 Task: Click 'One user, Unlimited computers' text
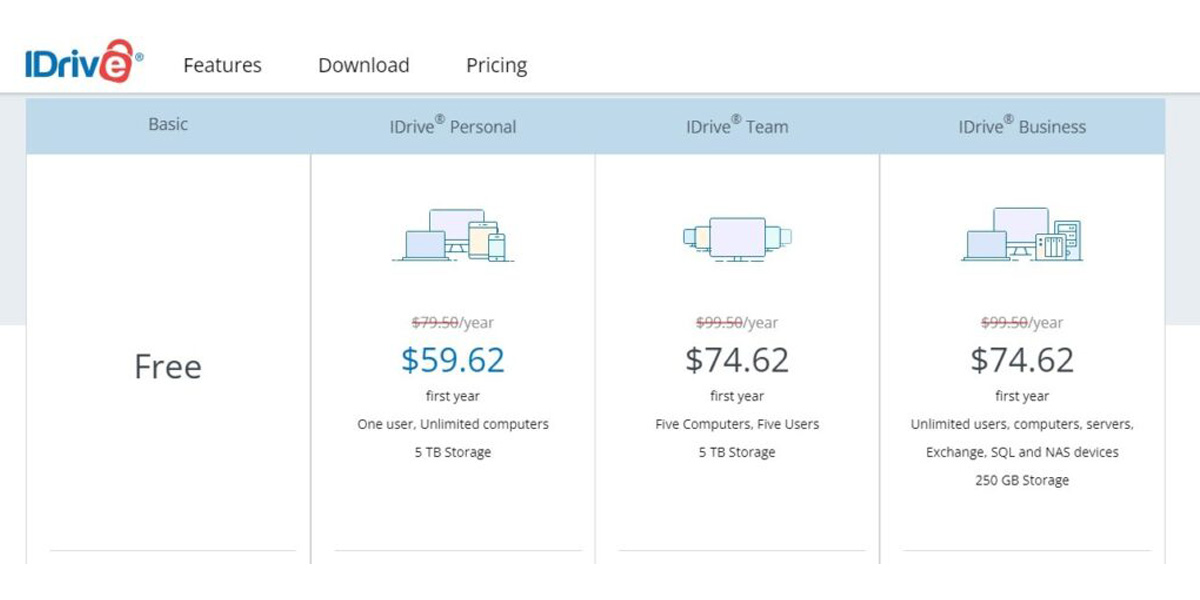tap(453, 424)
